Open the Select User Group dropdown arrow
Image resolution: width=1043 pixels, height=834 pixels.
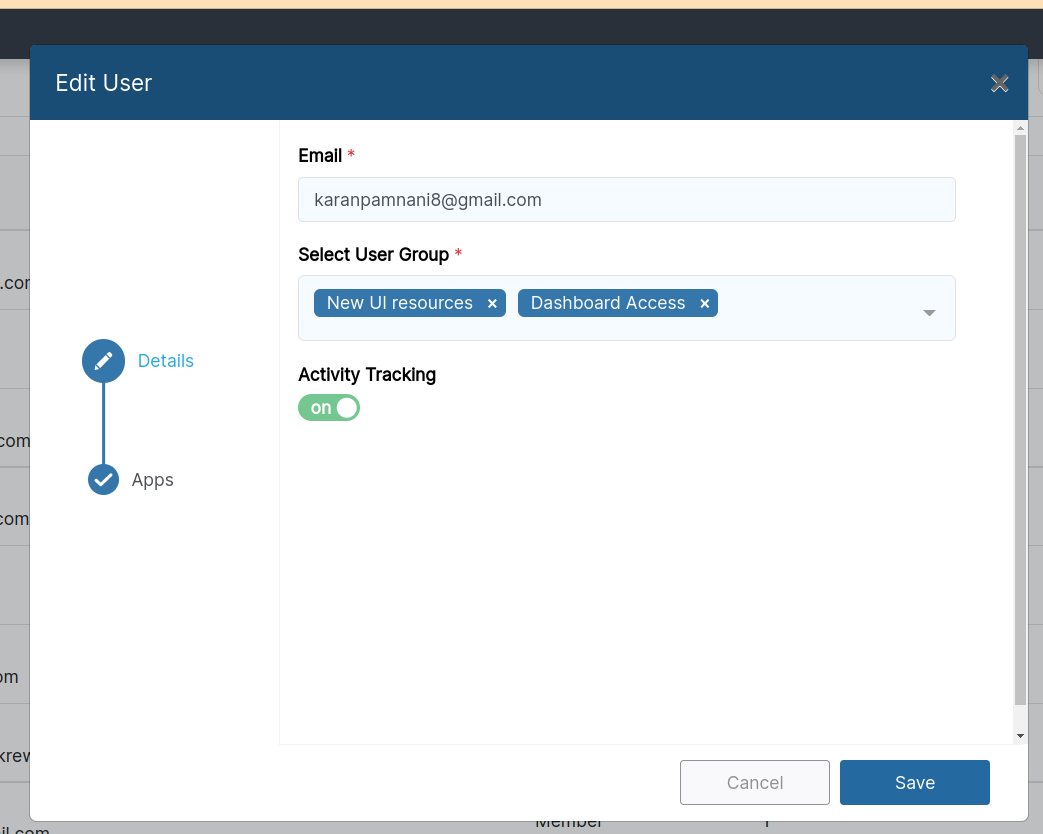pyautogui.click(x=929, y=311)
